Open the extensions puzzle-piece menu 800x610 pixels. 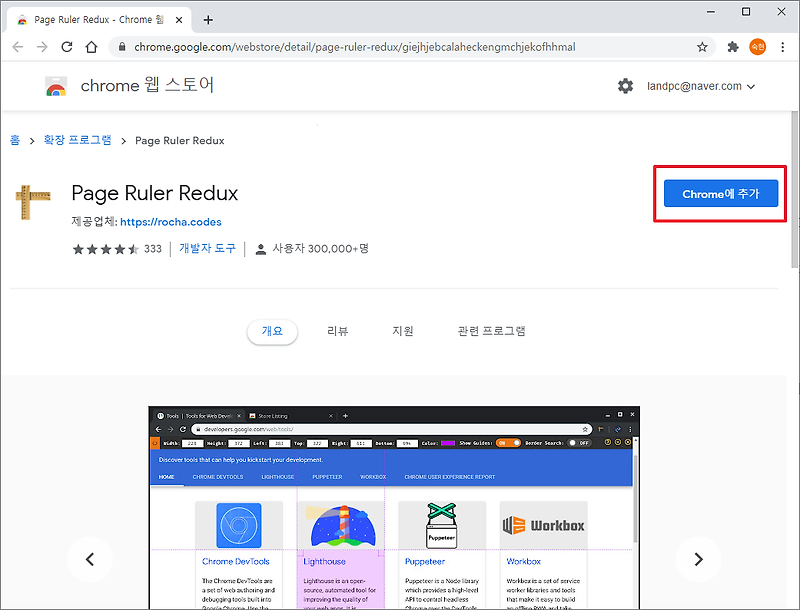coord(733,46)
